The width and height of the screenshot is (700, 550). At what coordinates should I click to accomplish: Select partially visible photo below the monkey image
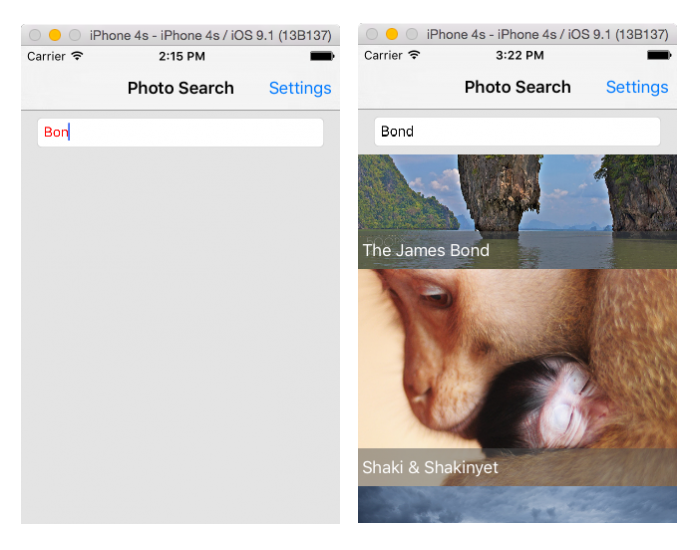point(517,505)
